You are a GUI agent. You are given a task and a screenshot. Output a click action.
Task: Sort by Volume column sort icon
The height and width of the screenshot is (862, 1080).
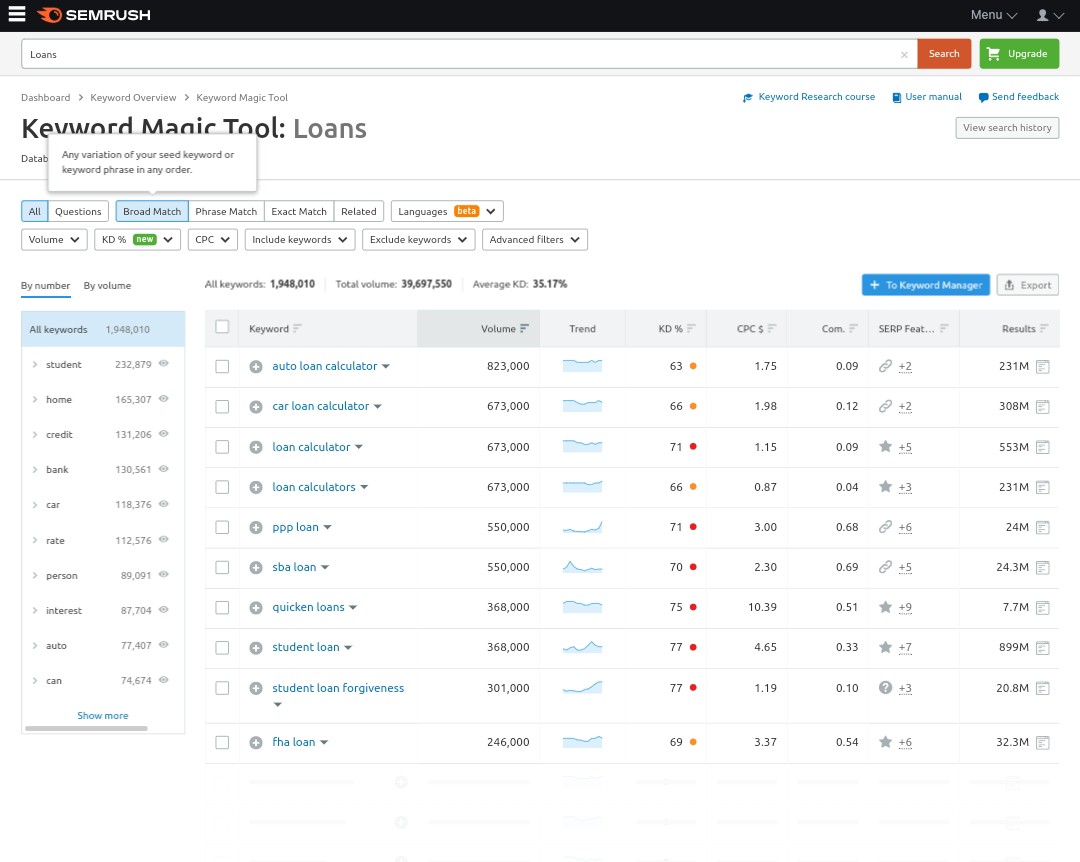click(524, 329)
